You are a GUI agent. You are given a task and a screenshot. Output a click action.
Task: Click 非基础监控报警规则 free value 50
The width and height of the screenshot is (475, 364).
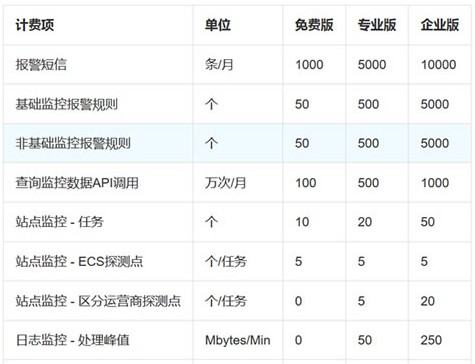click(x=302, y=143)
